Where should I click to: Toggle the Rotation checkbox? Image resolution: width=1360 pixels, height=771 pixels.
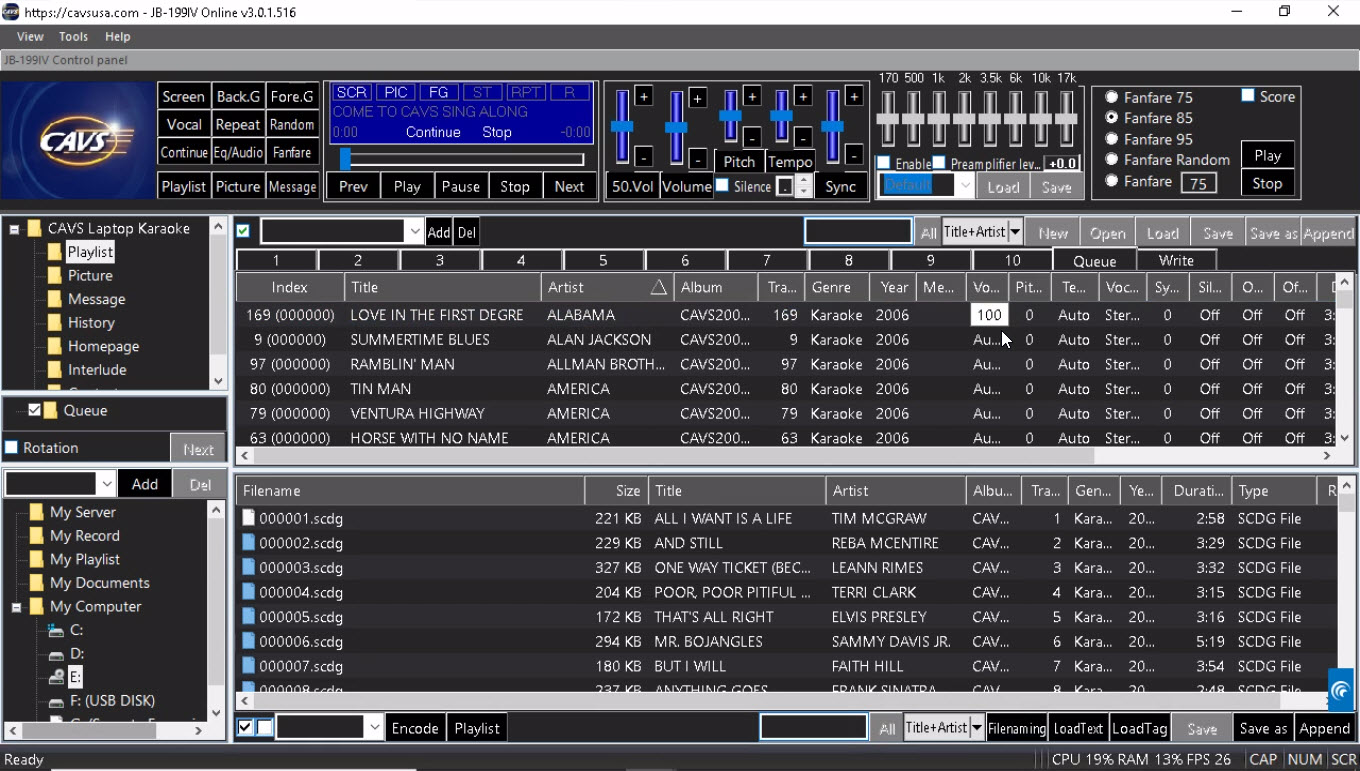coord(12,447)
